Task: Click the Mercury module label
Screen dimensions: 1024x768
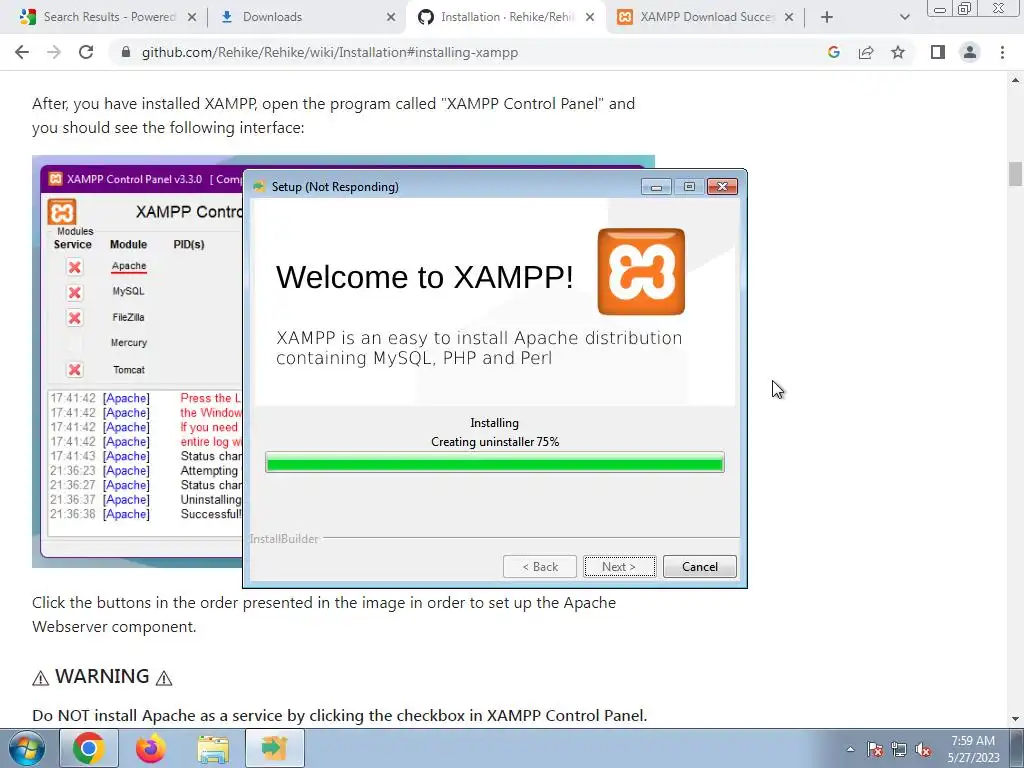Action: (x=129, y=343)
